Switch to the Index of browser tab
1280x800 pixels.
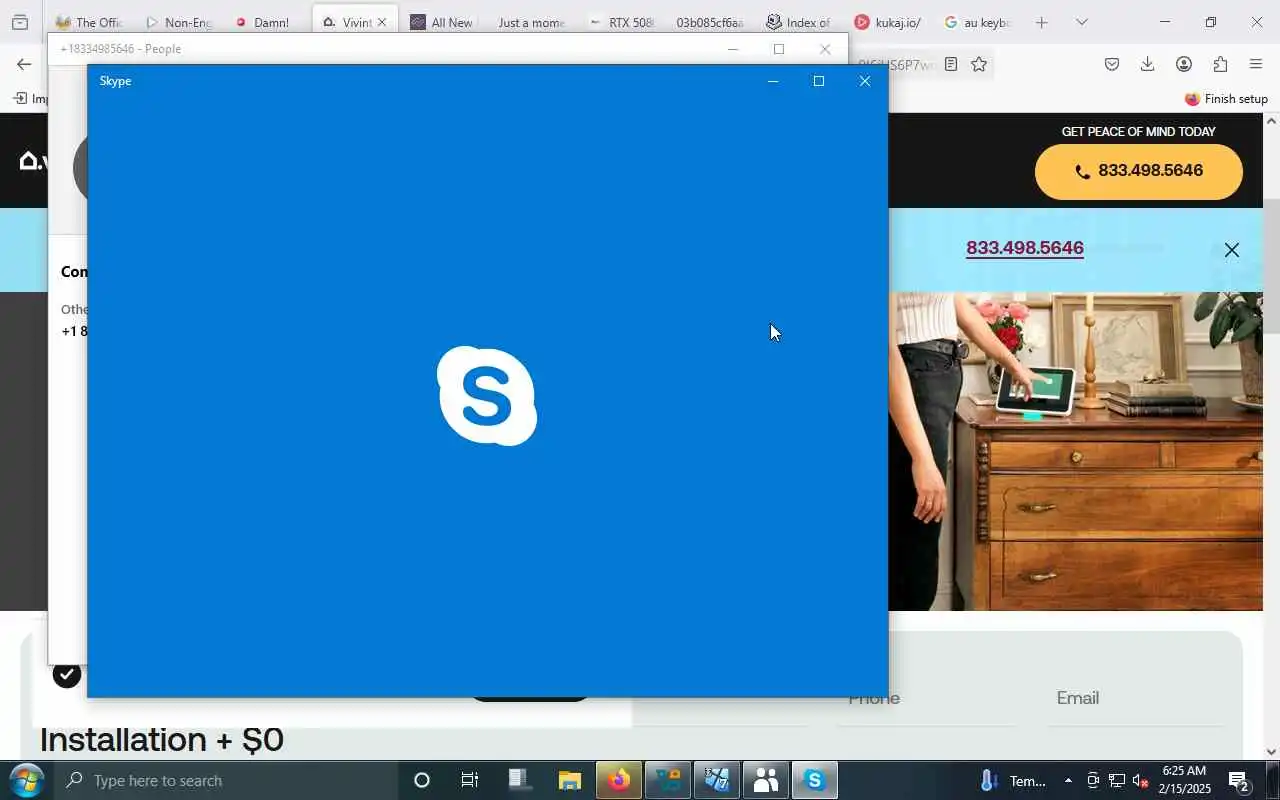[798, 22]
